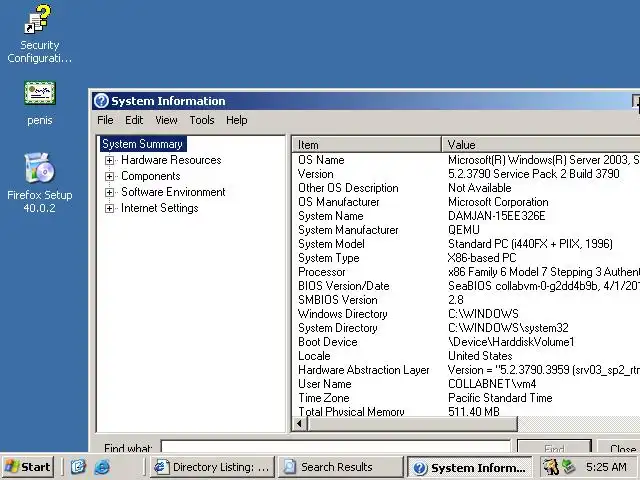Select the System Directory row
The height and width of the screenshot is (480, 640).
click(466, 327)
